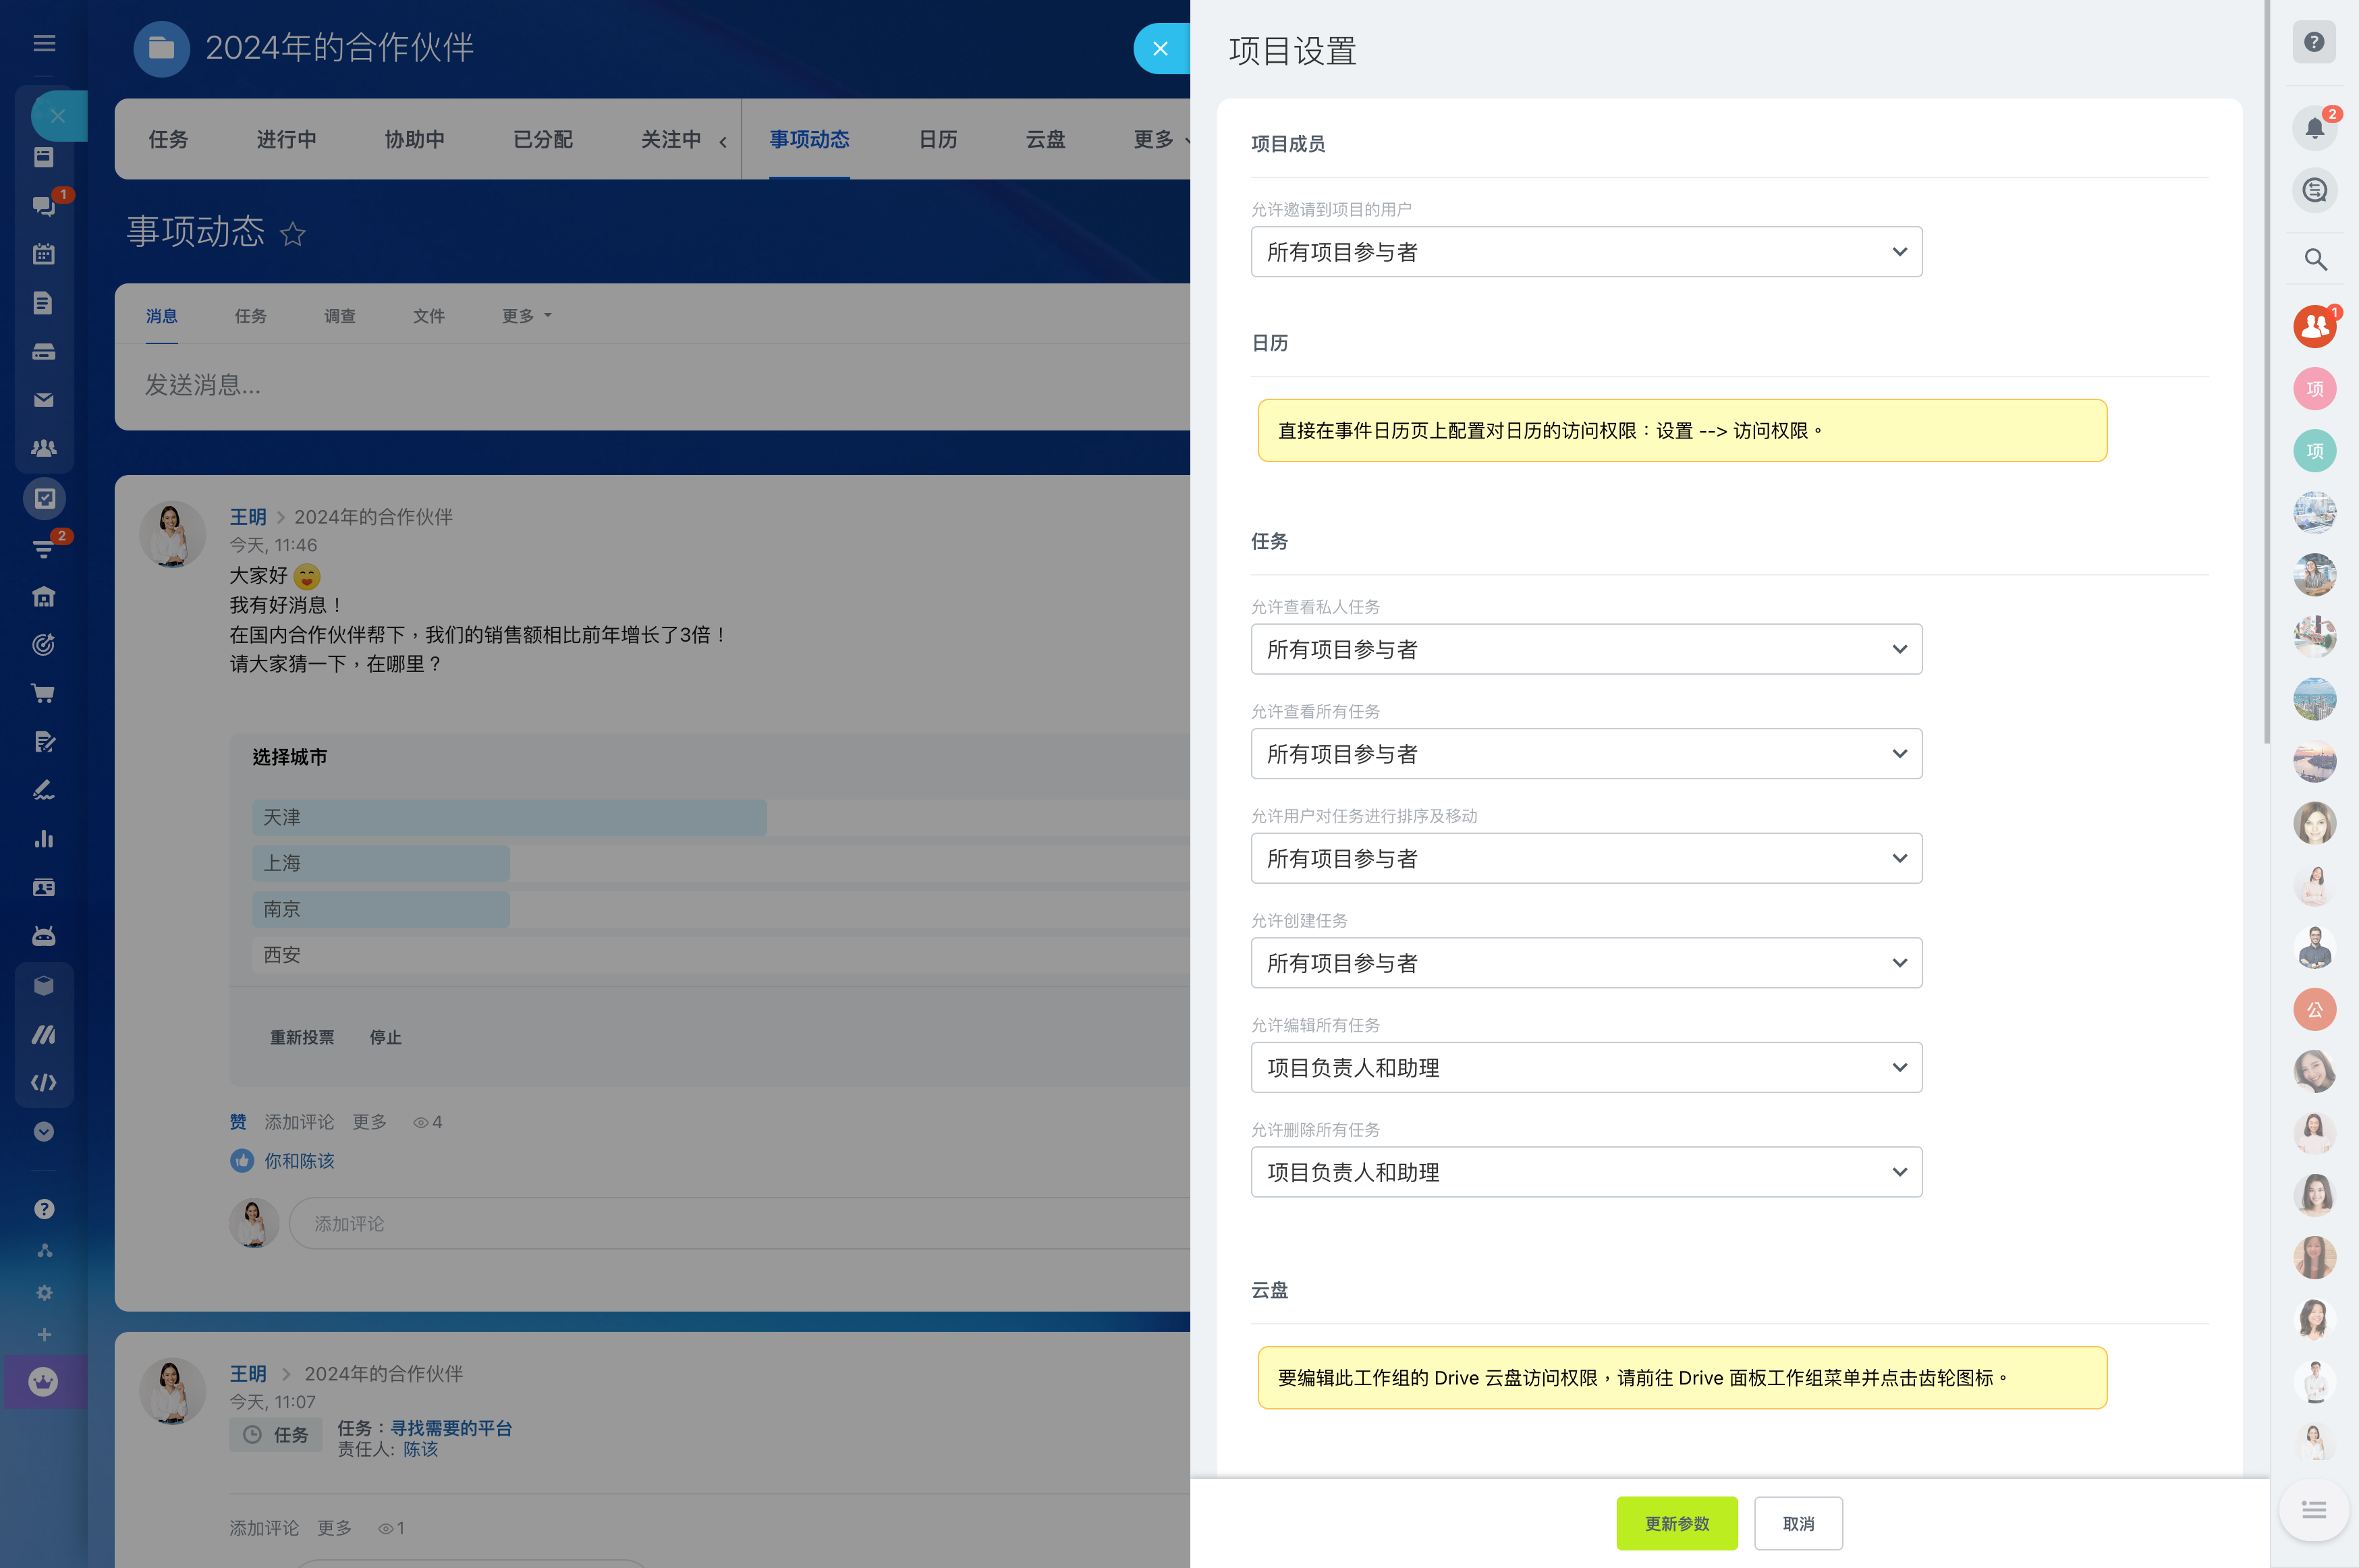The height and width of the screenshot is (1568, 2359).
Task: Switch to the 日历 tab
Action: click(937, 140)
